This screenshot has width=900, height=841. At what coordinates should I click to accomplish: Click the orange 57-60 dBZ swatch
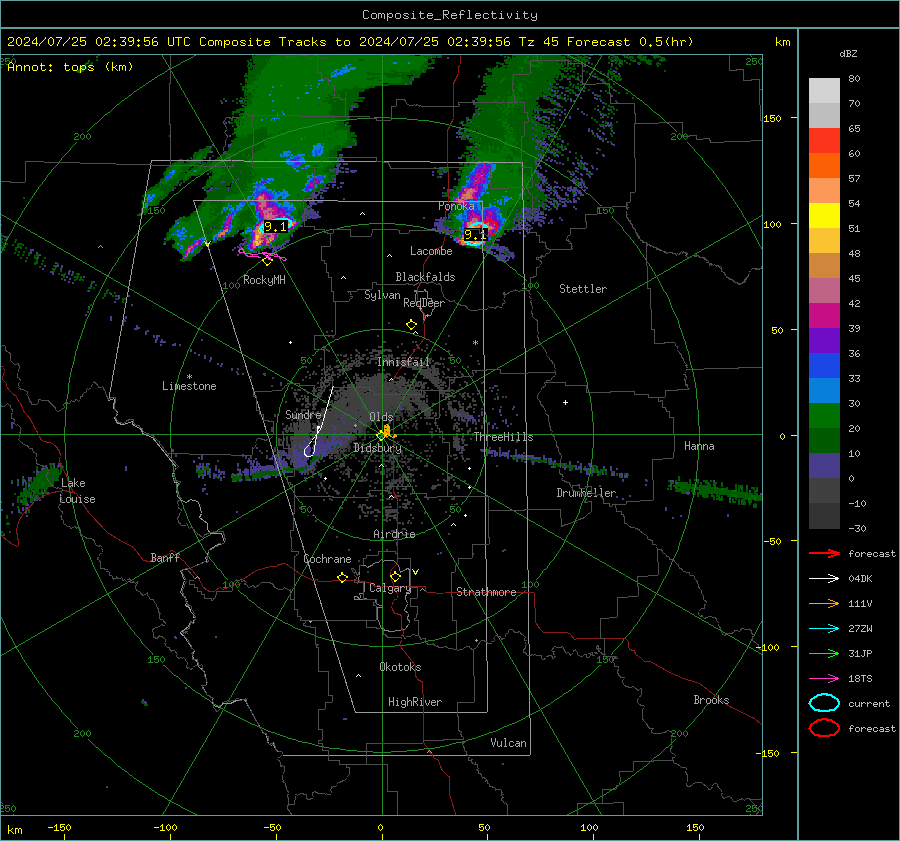pyautogui.click(x=824, y=166)
